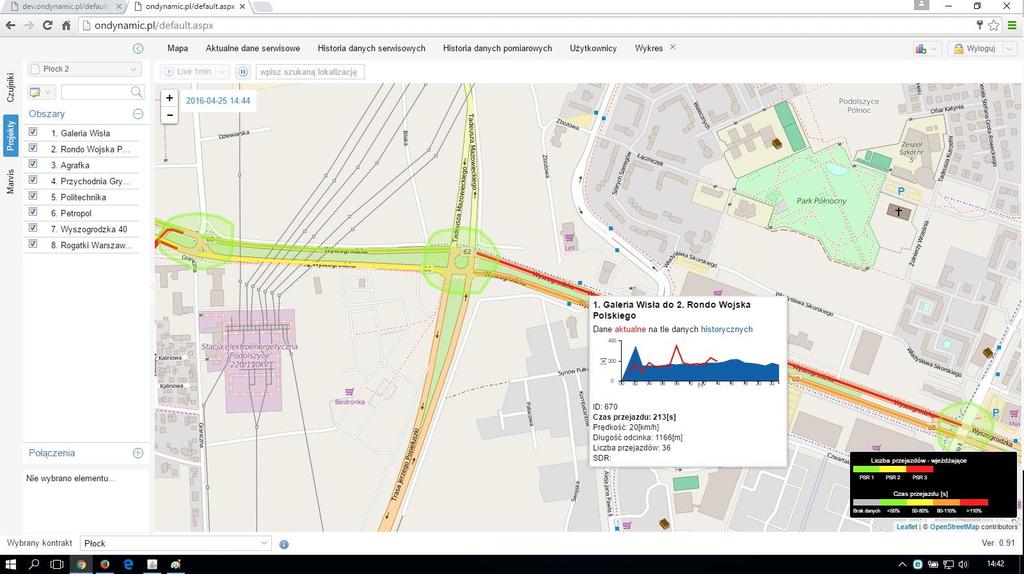This screenshot has height=574, width=1024.
Task: Open the Użytkownicy tab
Action: pos(593,48)
